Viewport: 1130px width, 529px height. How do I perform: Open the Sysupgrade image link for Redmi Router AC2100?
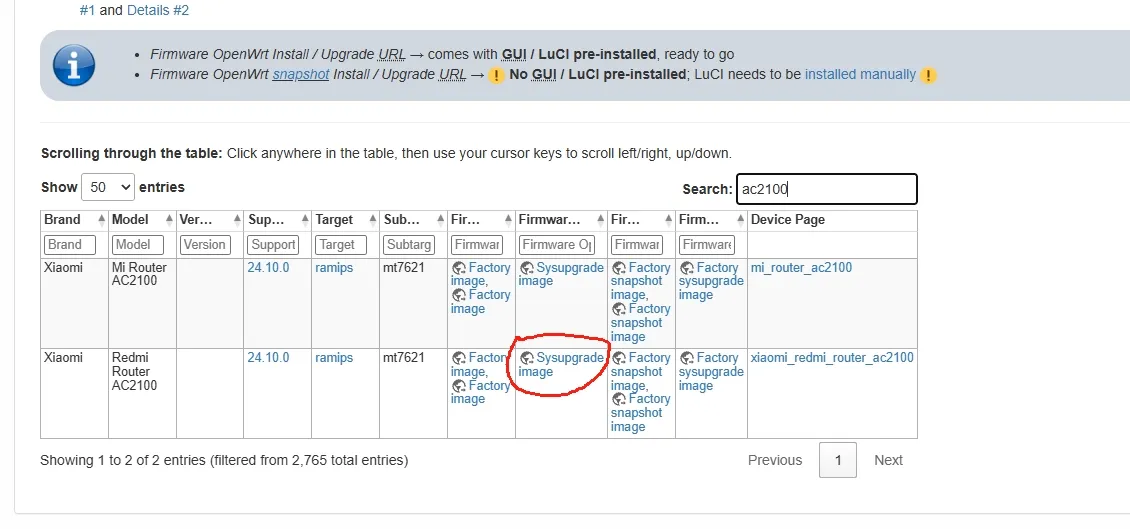(x=561, y=365)
